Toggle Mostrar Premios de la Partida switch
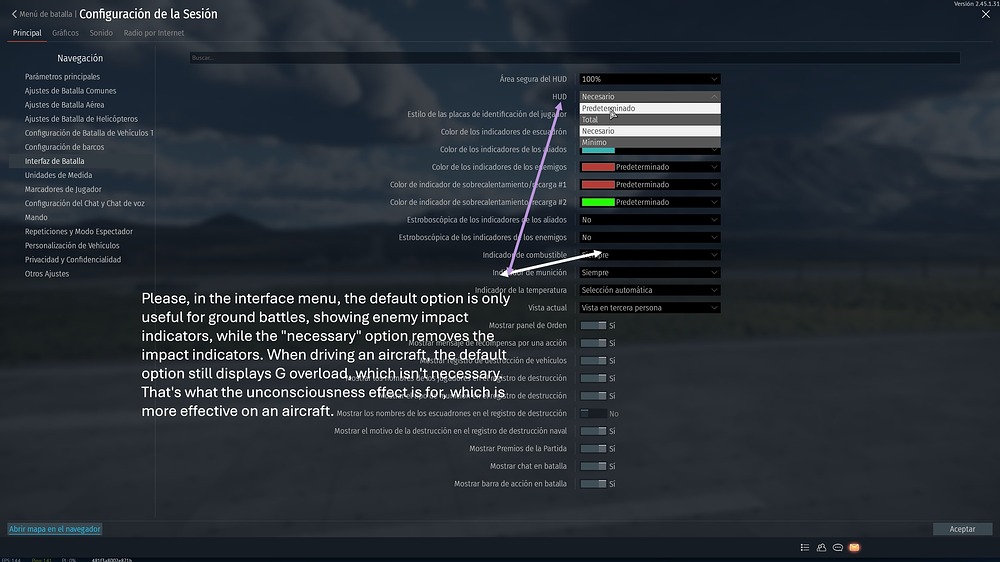 [593, 448]
